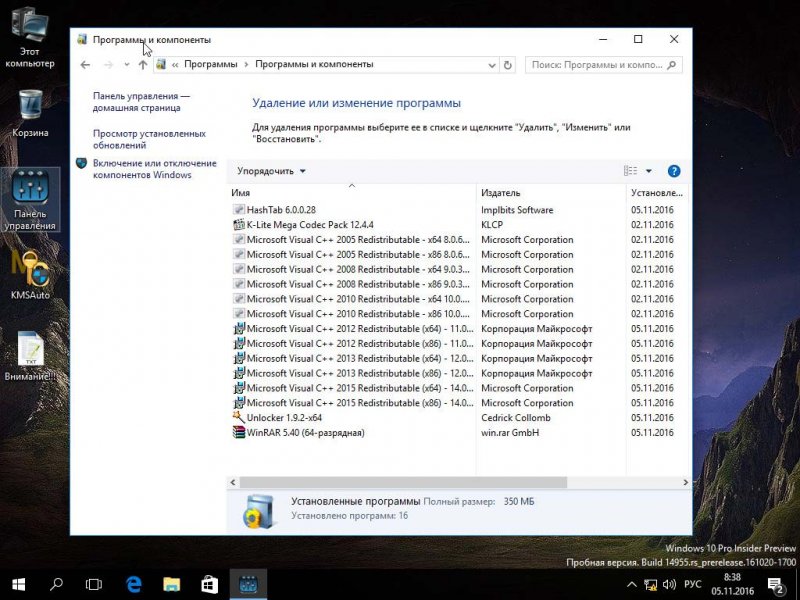Screen dimensions: 800x600
Task: Launch Microsoft Edge from taskbar
Action: (x=134, y=585)
